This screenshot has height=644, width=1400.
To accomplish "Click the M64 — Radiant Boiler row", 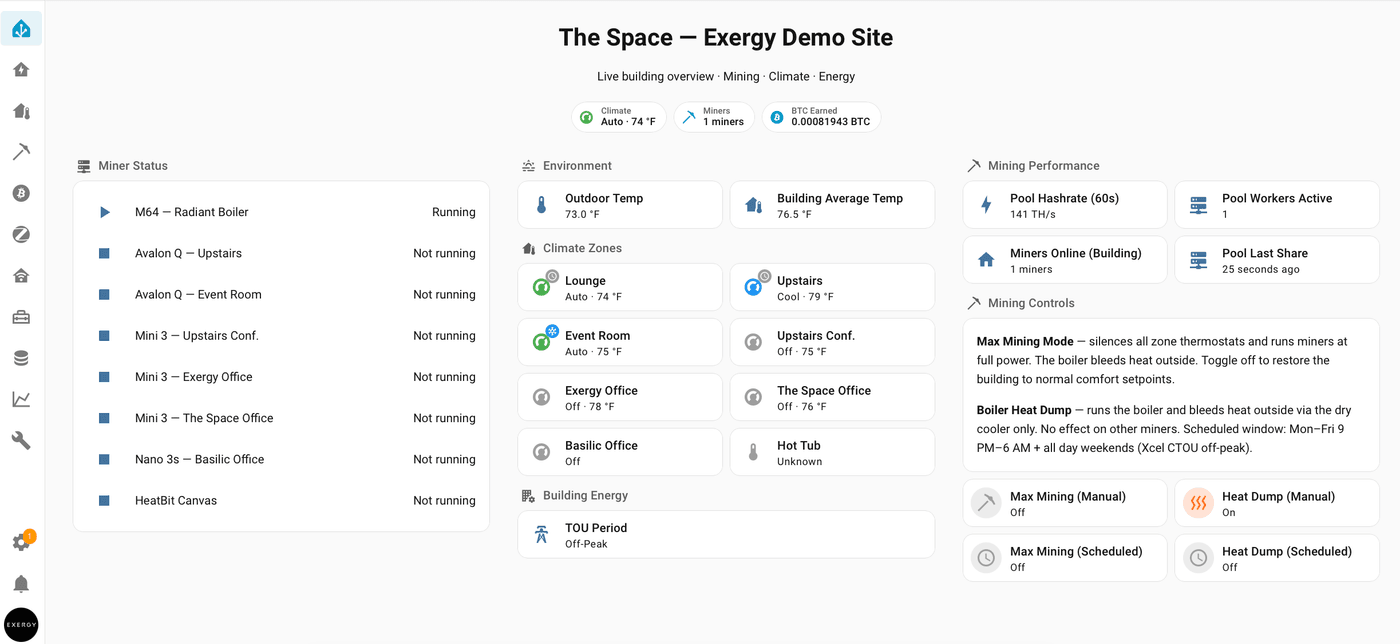I will 281,212.
